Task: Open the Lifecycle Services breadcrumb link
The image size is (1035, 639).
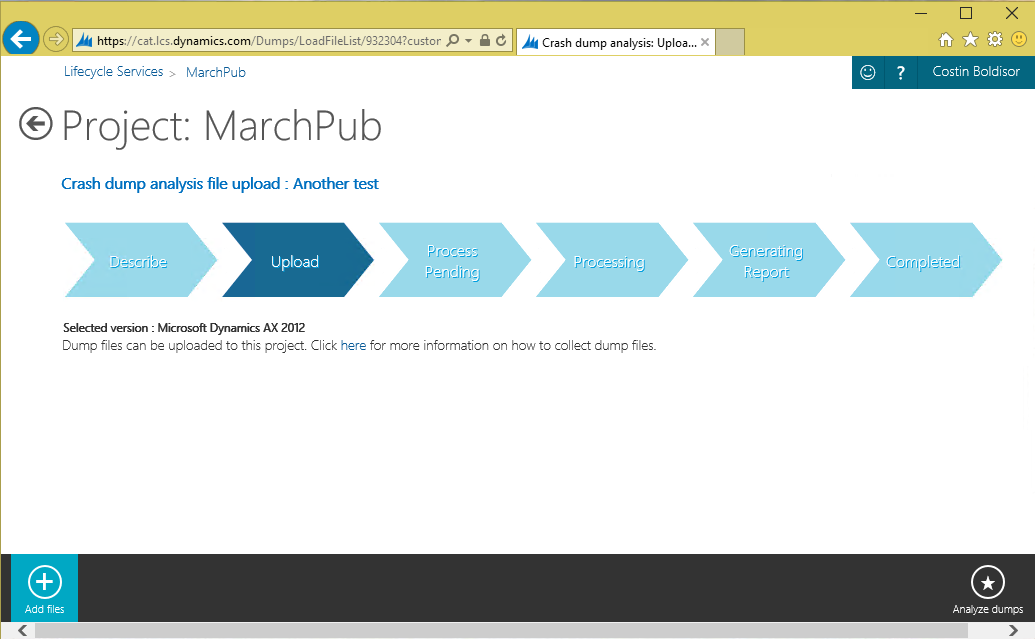Action: [113, 71]
